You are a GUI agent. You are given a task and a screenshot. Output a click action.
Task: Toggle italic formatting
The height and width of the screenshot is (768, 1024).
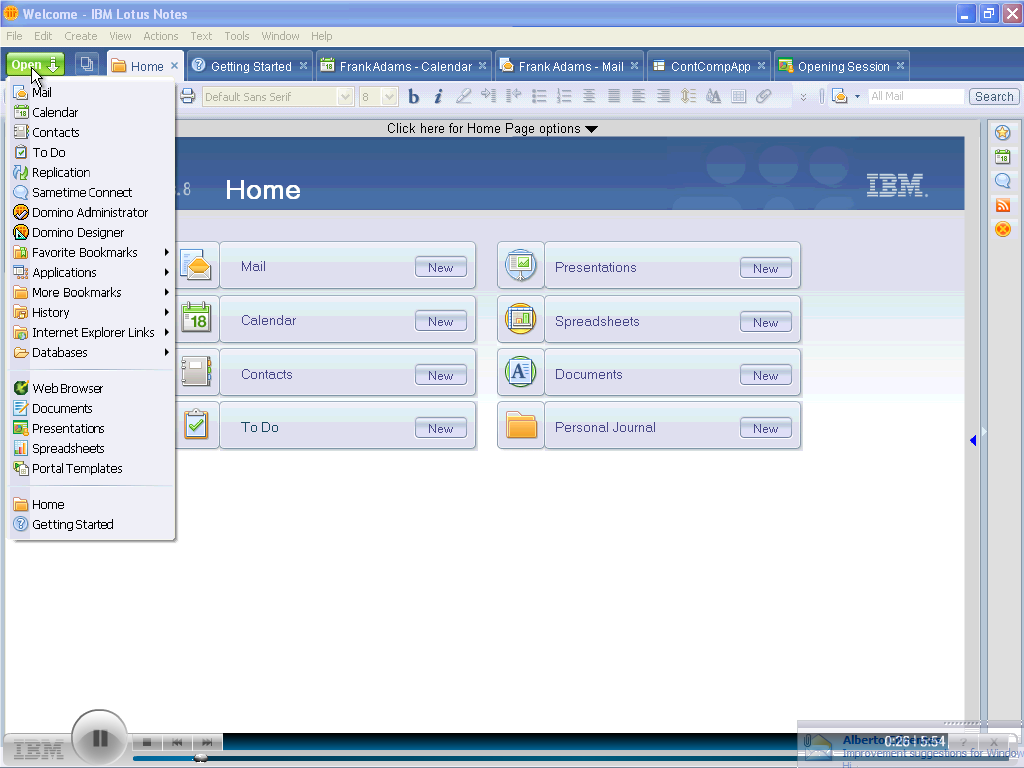tap(438, 97)
